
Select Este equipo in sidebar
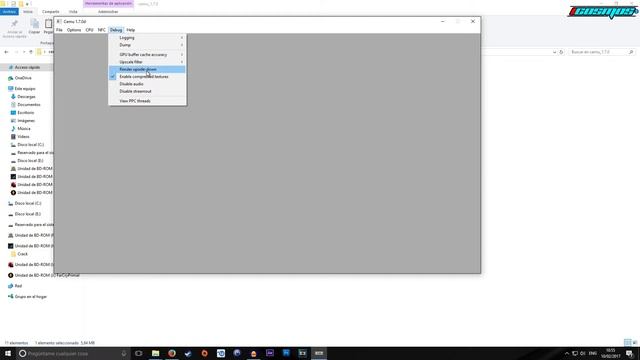24,89
